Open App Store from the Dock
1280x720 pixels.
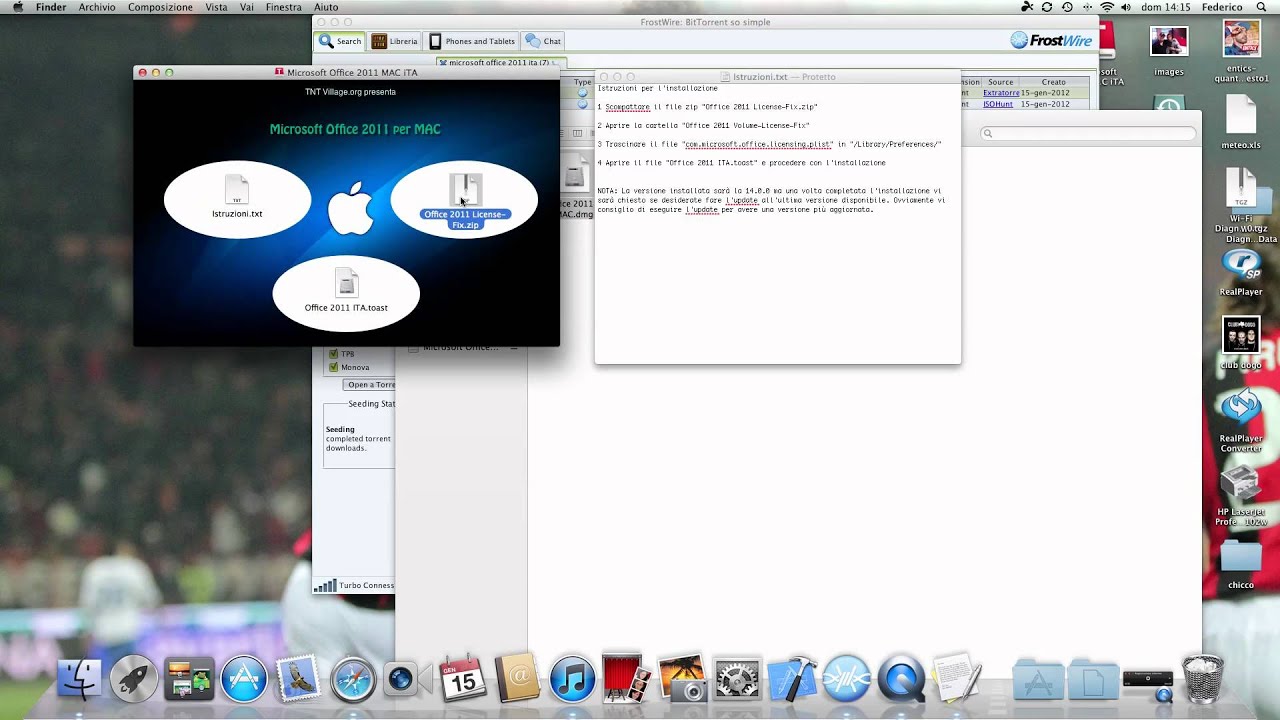[x=244, y=680]
